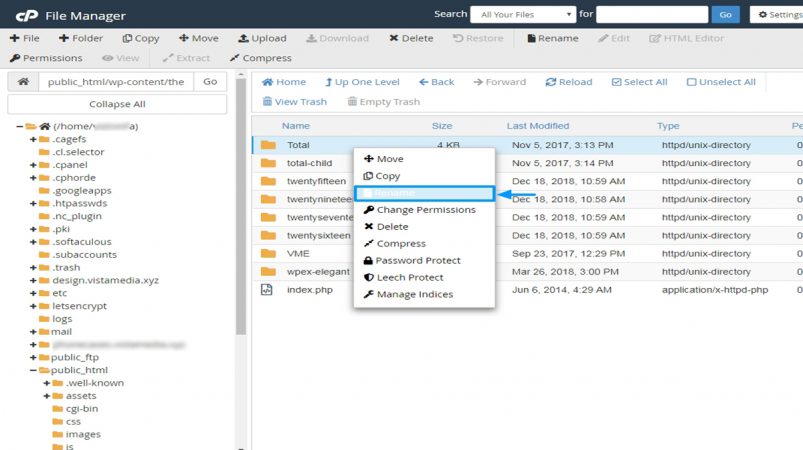803x450 pixels.
Task: Expand the mail folder in tree
Action: point(33,332)
